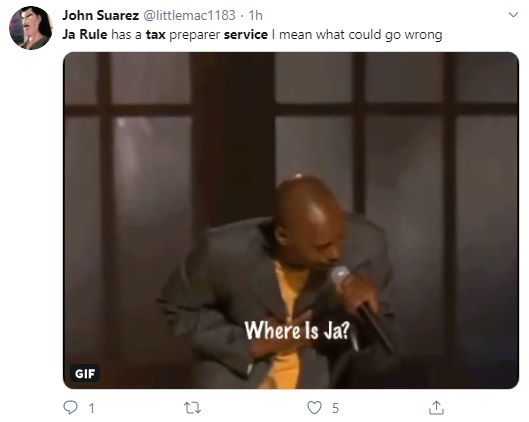Click the bold 'Ja Rule' text
Image resolution: width=529 pixels, height=422 pixels.
tap(85, 34)
